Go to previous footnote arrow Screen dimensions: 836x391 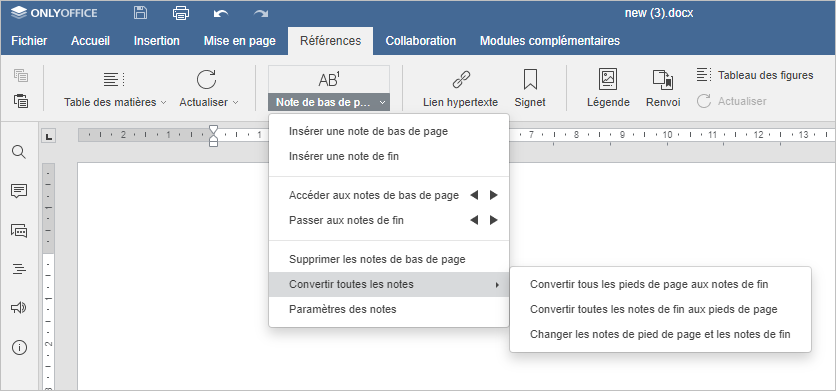[x=474, y=195]
